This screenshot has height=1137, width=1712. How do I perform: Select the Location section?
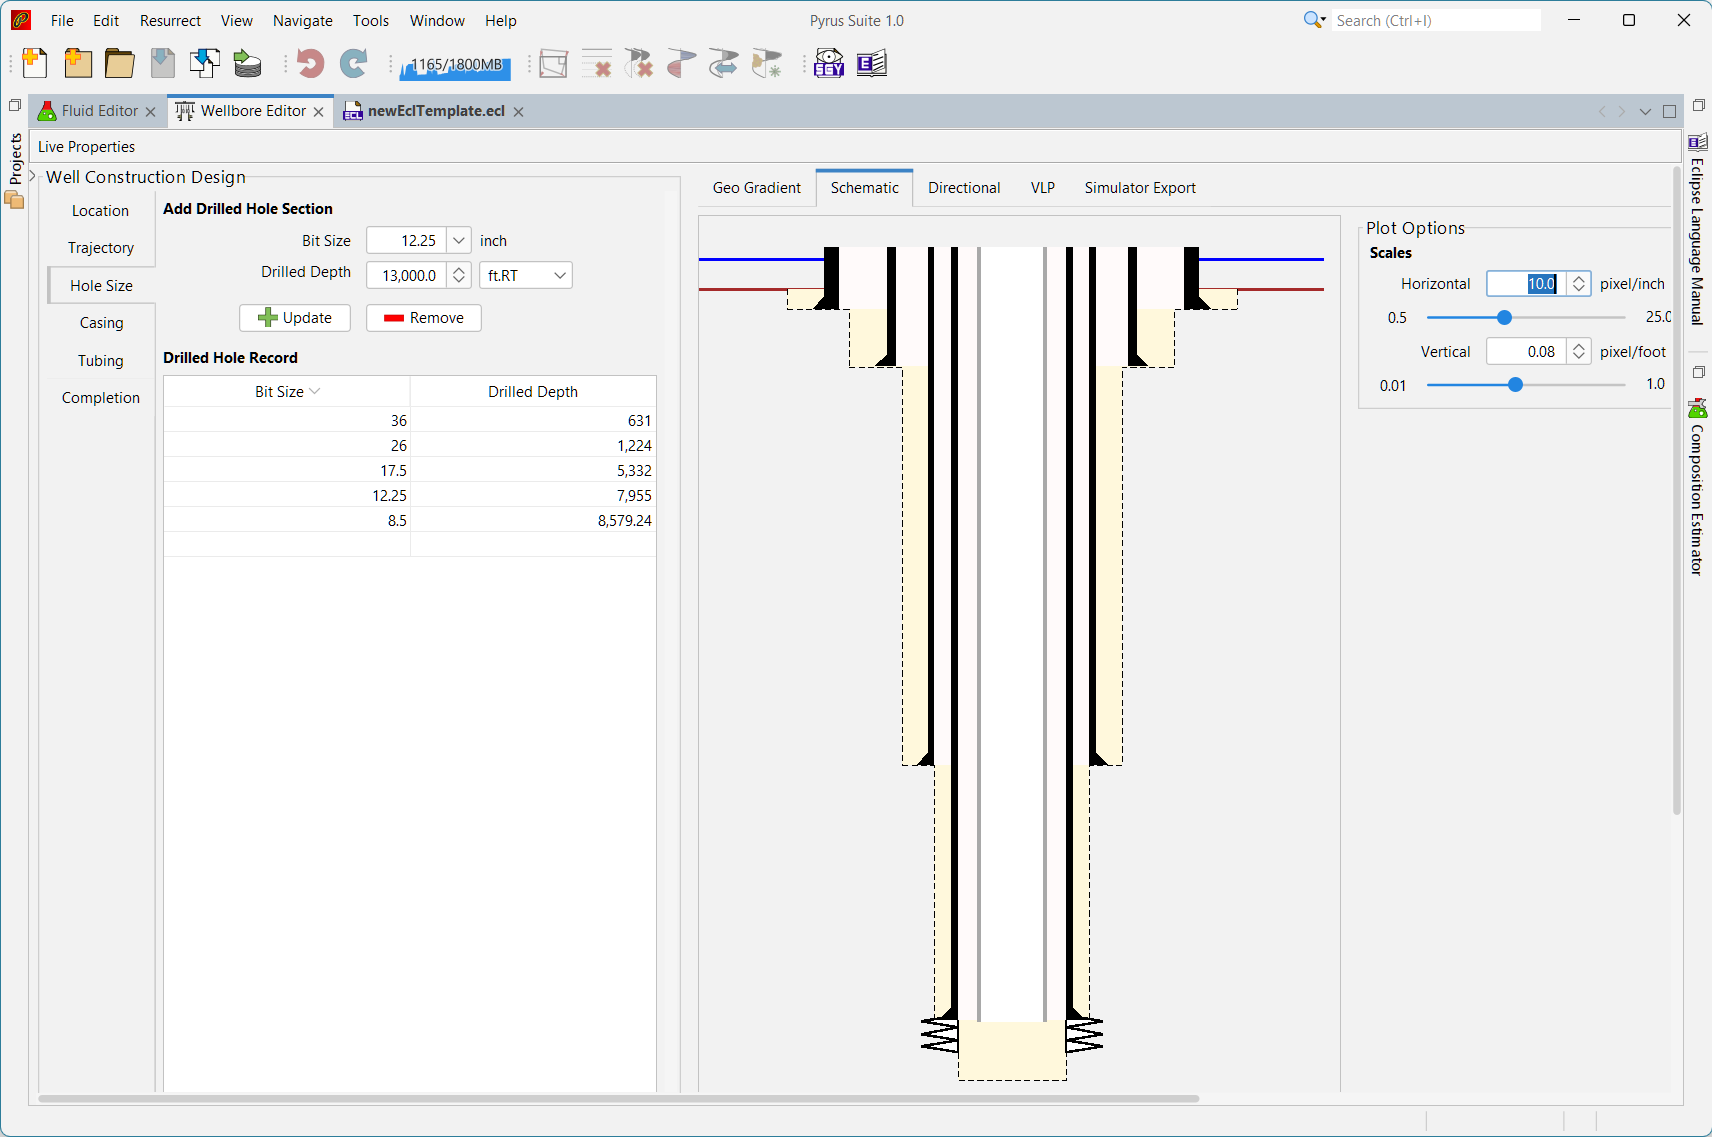point(100,211)
